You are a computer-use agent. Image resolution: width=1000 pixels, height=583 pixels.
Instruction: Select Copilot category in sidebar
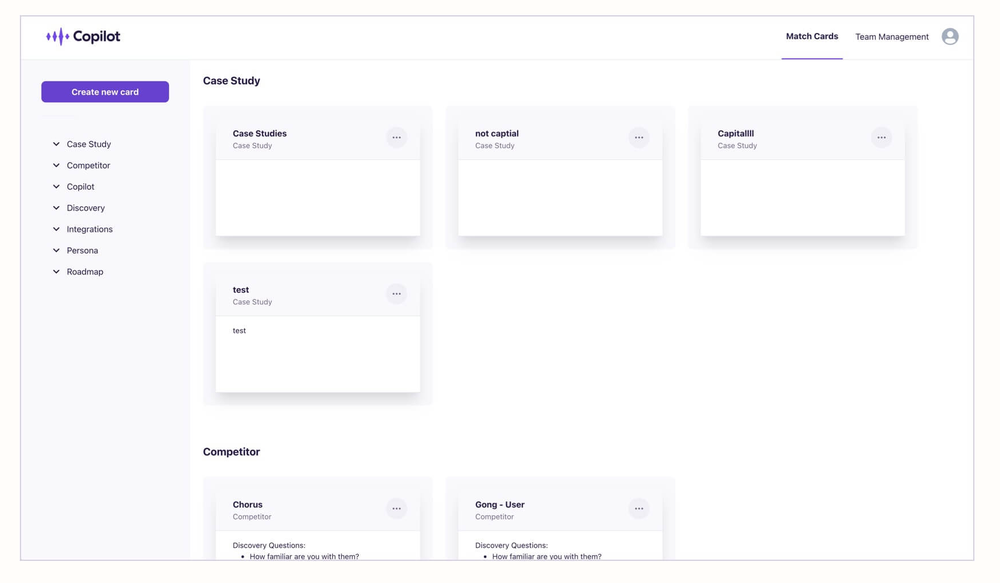click(x=80, y=187)
